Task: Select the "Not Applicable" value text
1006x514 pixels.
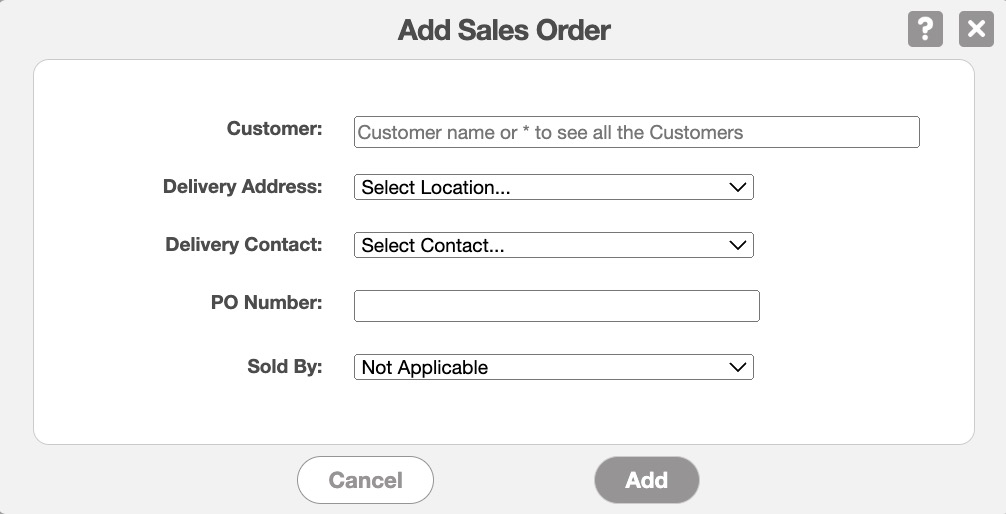Action: (425, 368)
